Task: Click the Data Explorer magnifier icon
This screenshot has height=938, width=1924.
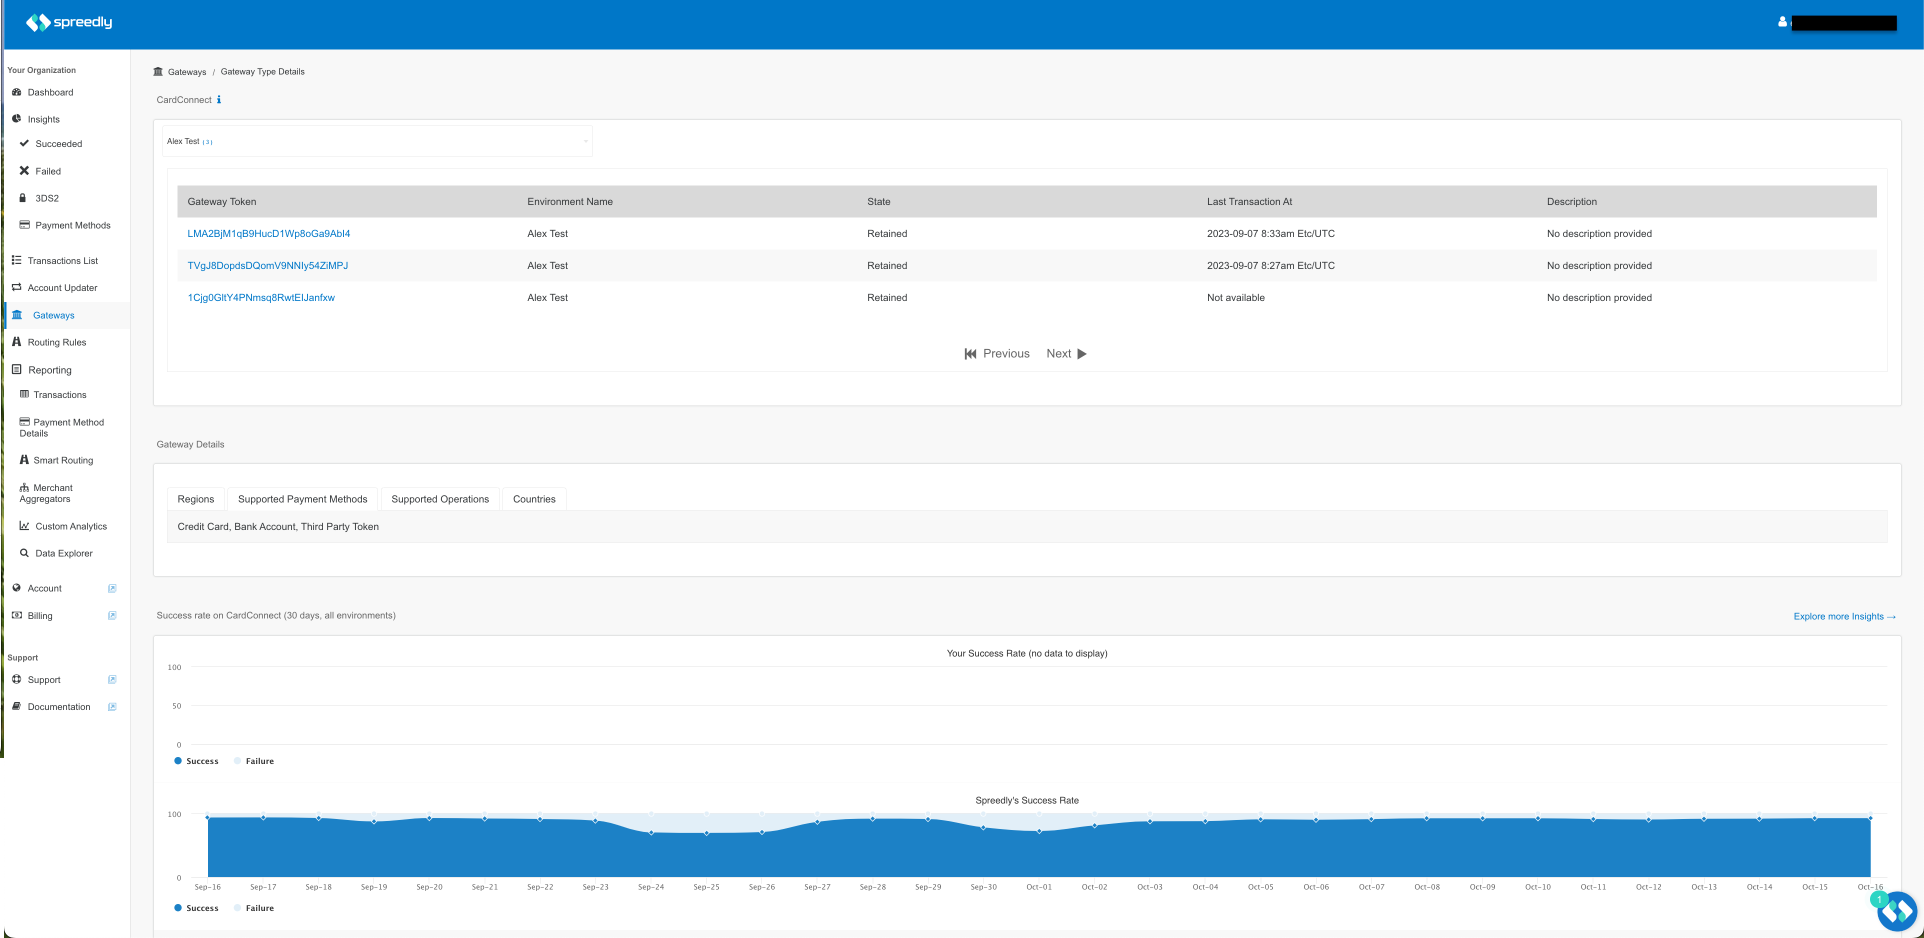Action: pos(24,553)
